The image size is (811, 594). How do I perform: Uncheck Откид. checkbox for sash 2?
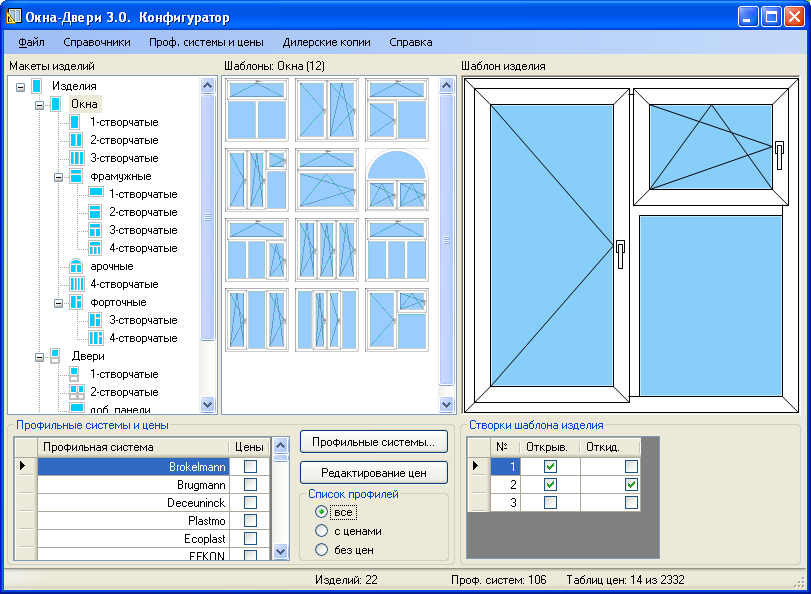pos(630,485)
